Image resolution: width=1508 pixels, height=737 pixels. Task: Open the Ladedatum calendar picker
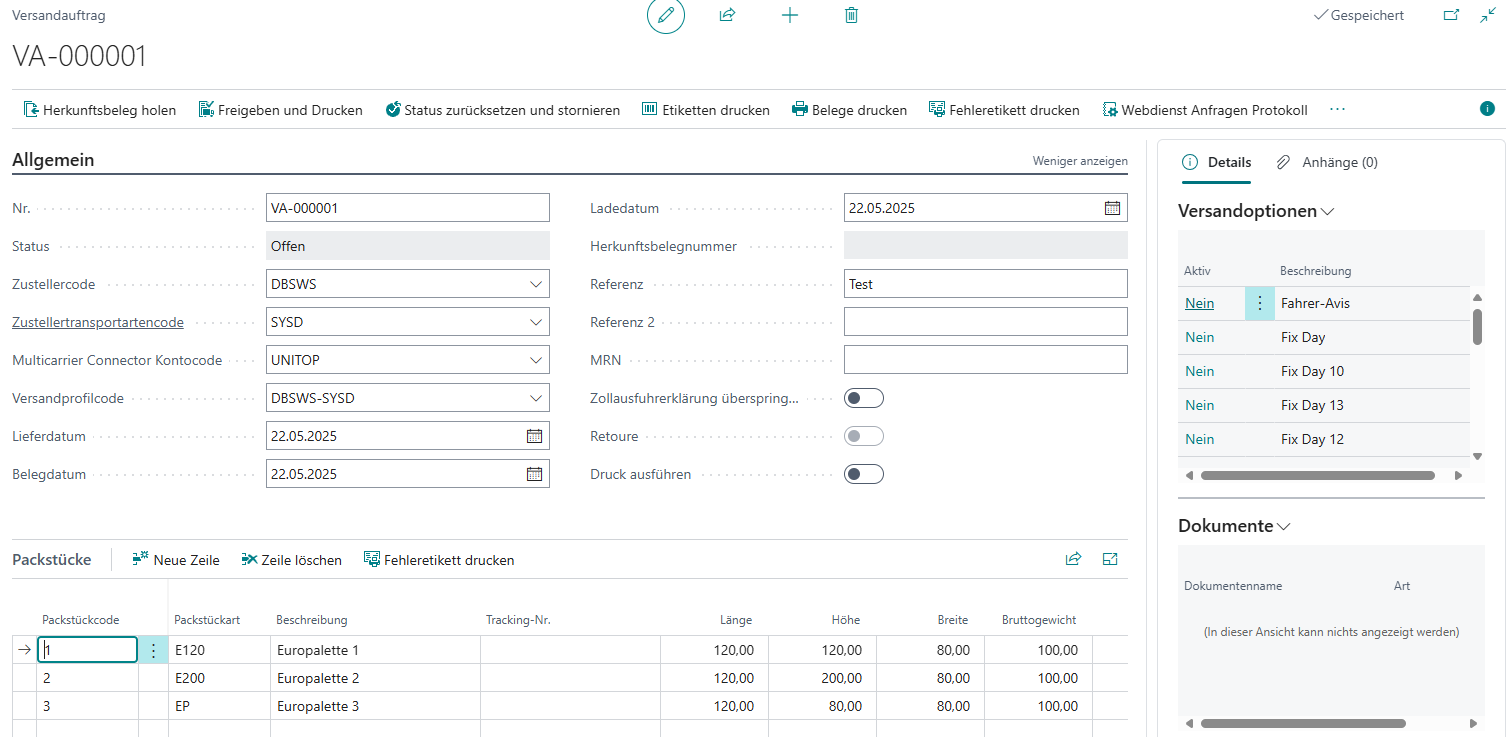point(1112,208)
